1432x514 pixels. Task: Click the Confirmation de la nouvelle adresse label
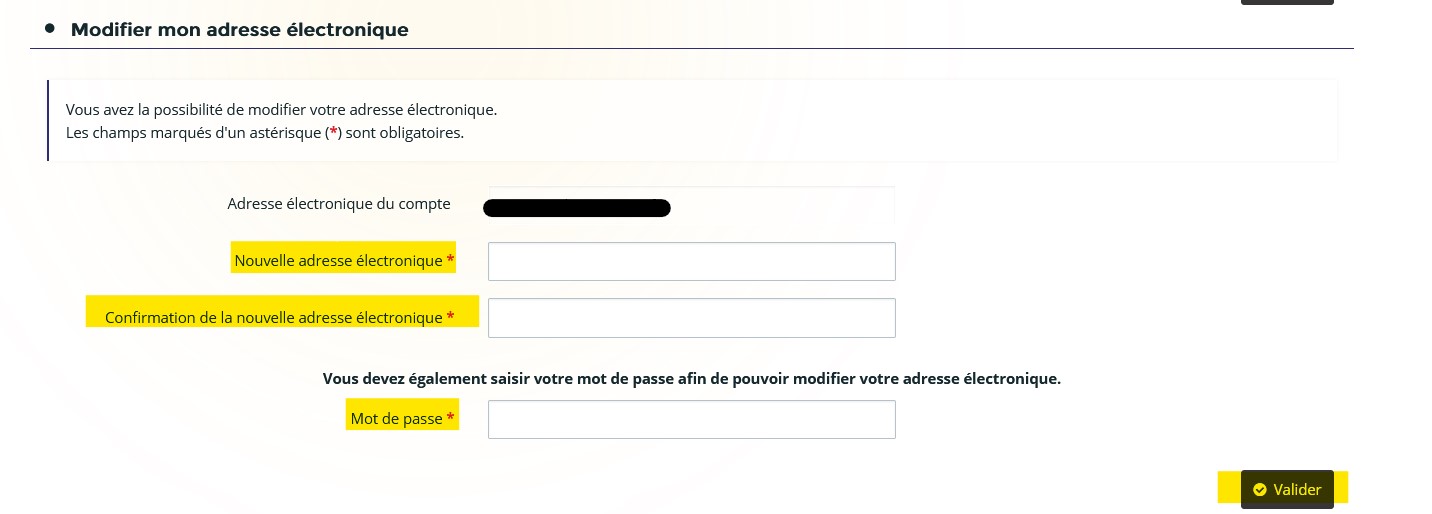[274, 318]
